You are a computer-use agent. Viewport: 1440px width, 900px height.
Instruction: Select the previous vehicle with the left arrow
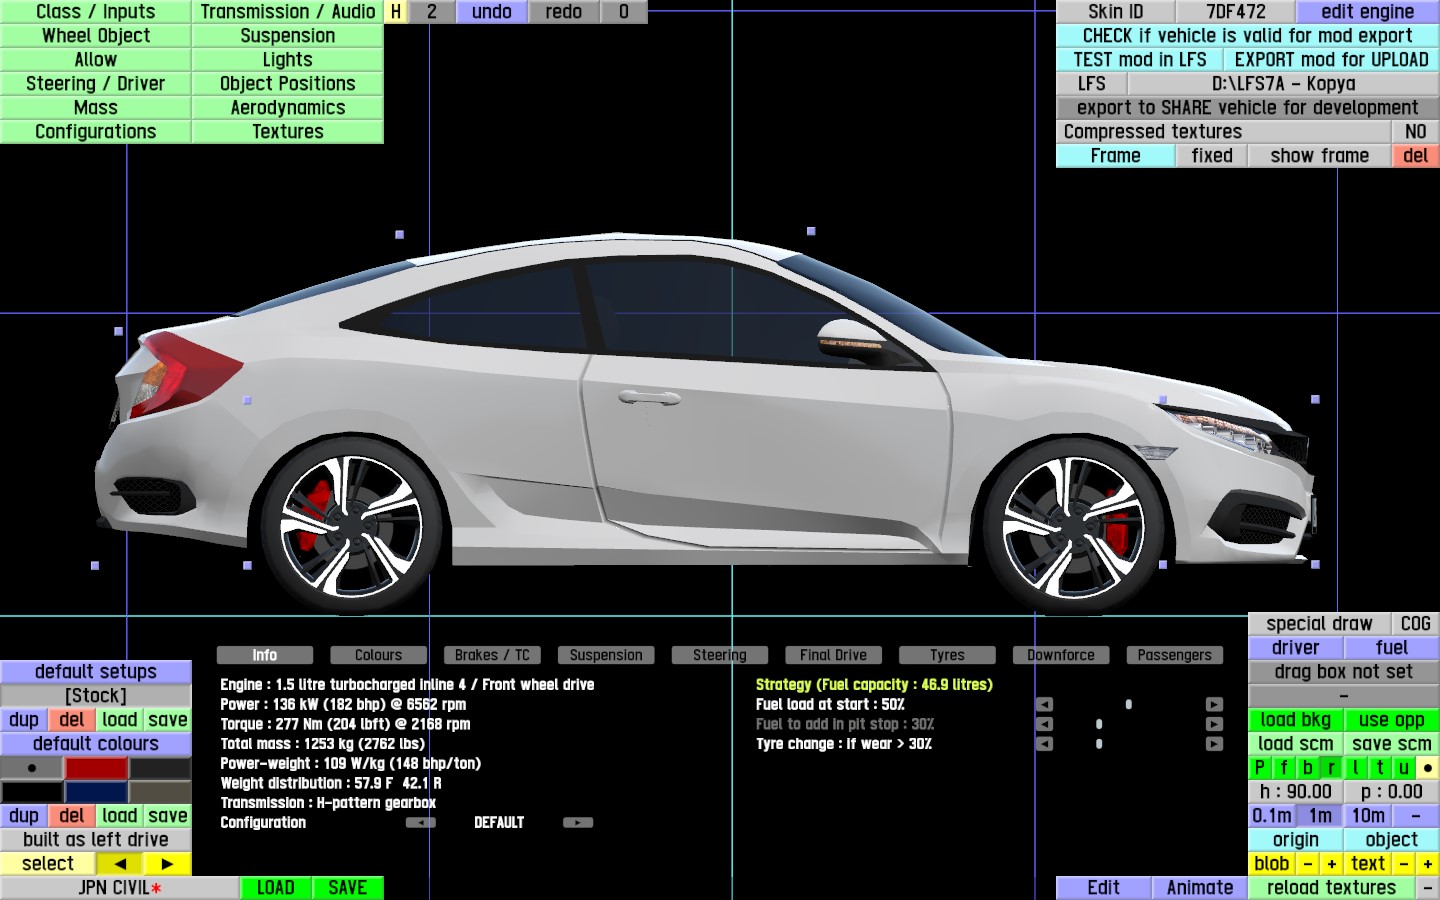120,864
